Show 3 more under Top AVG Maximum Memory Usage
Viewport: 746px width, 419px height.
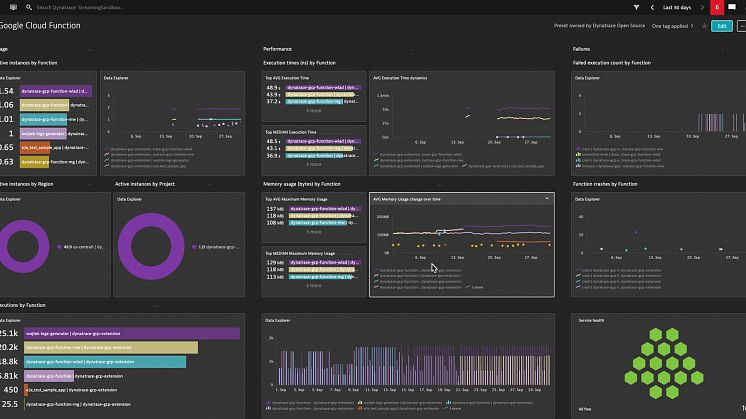[314, 232]
